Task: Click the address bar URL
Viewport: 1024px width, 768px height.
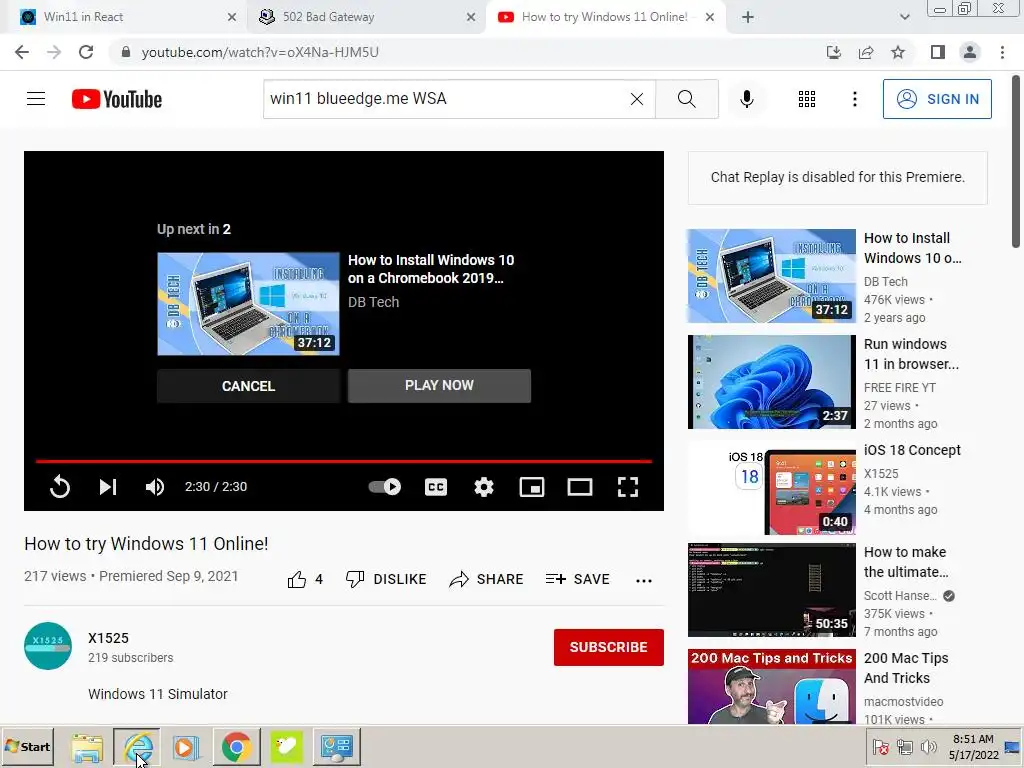Action: point(260,52)
